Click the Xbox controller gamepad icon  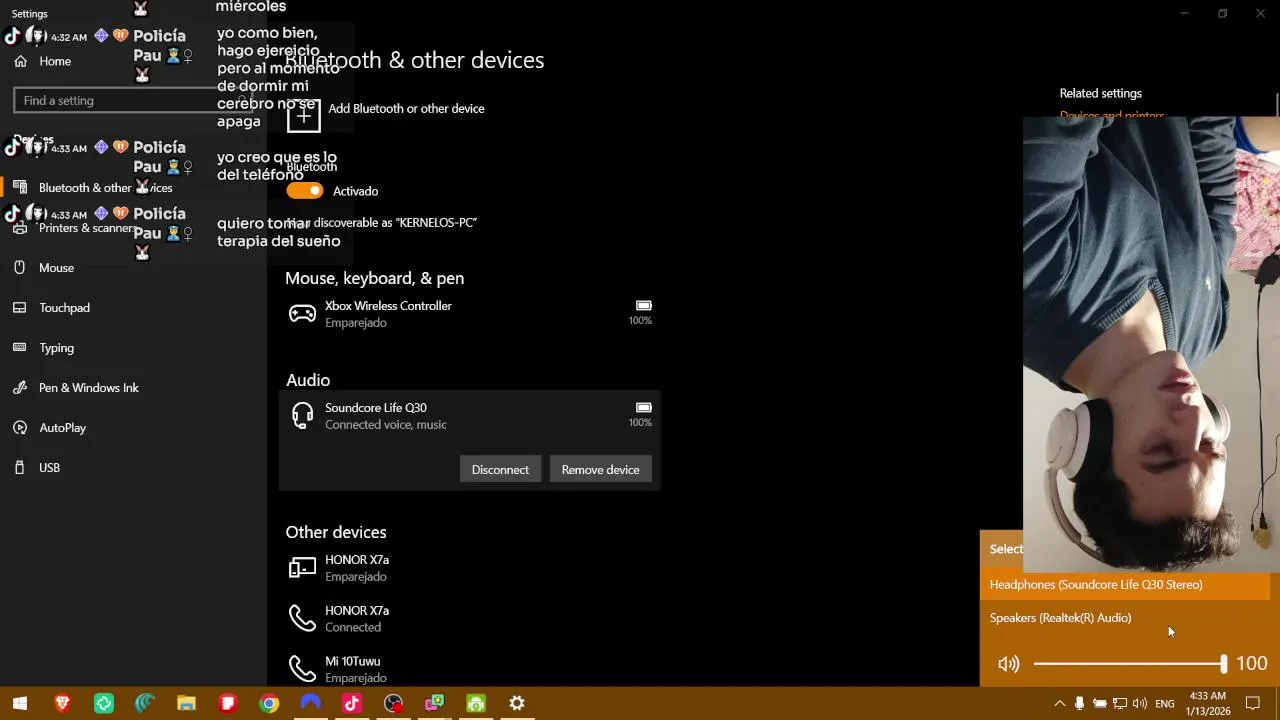[302, 314]
